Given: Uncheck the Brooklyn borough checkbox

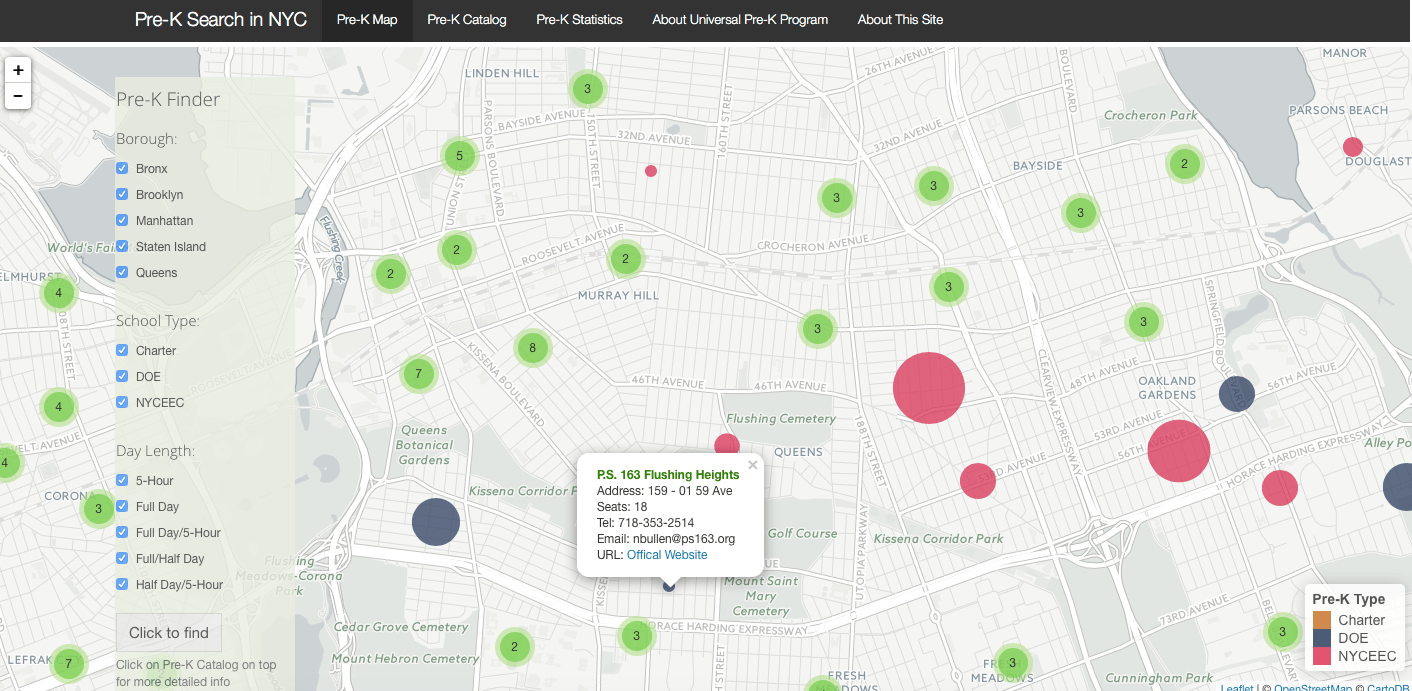Looking at the screenshot, I should point(122,195).
